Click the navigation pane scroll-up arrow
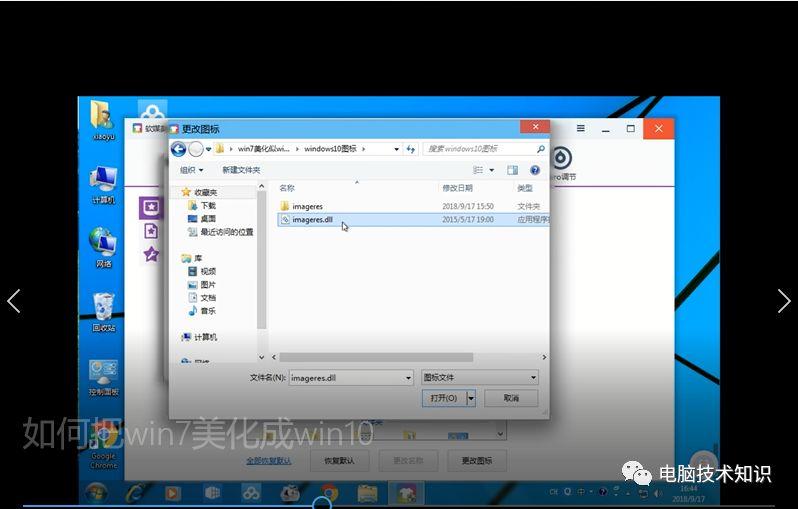 point(262,186)
